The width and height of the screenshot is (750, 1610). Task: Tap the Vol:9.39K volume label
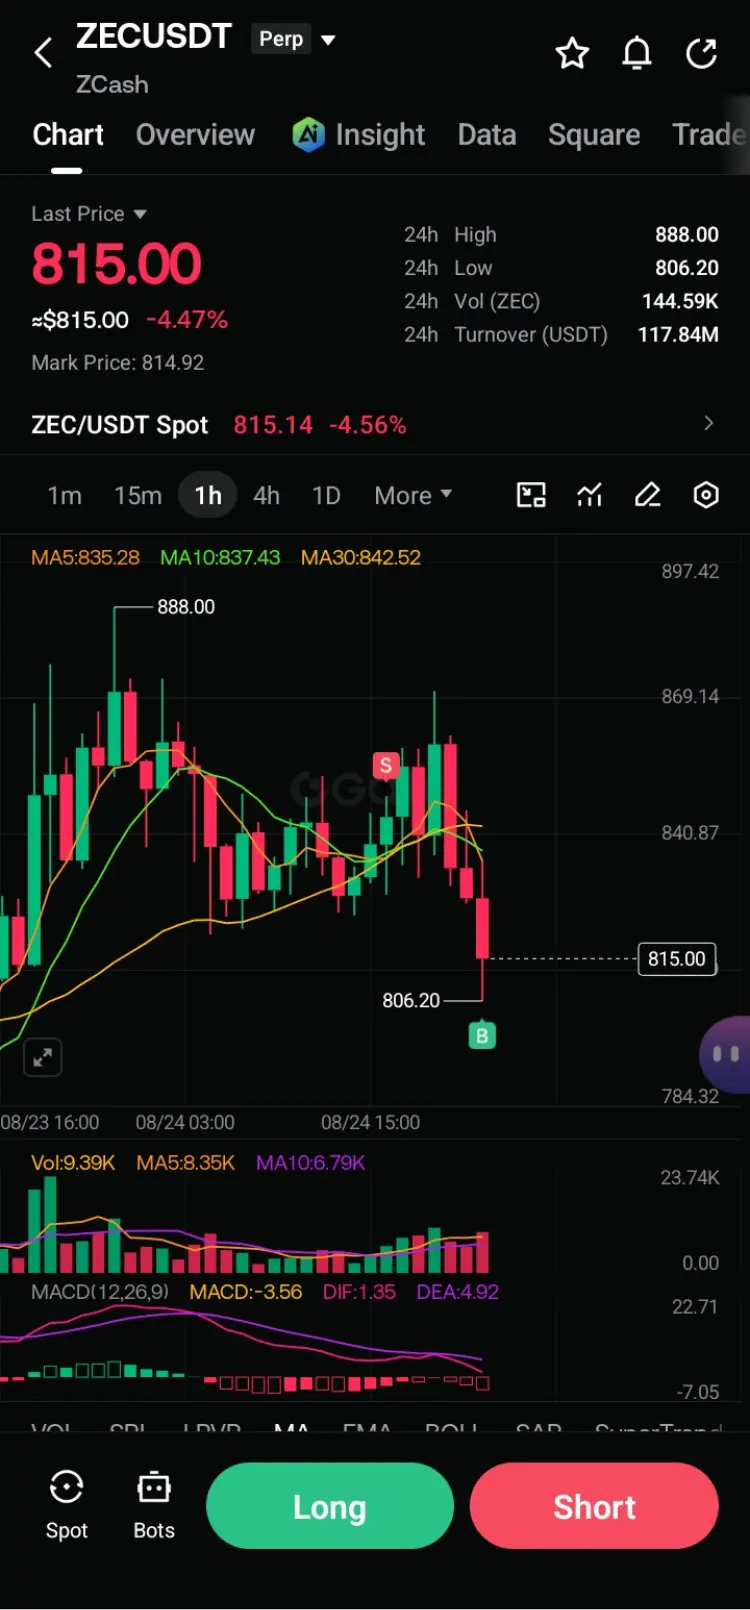pos(73,1163)
